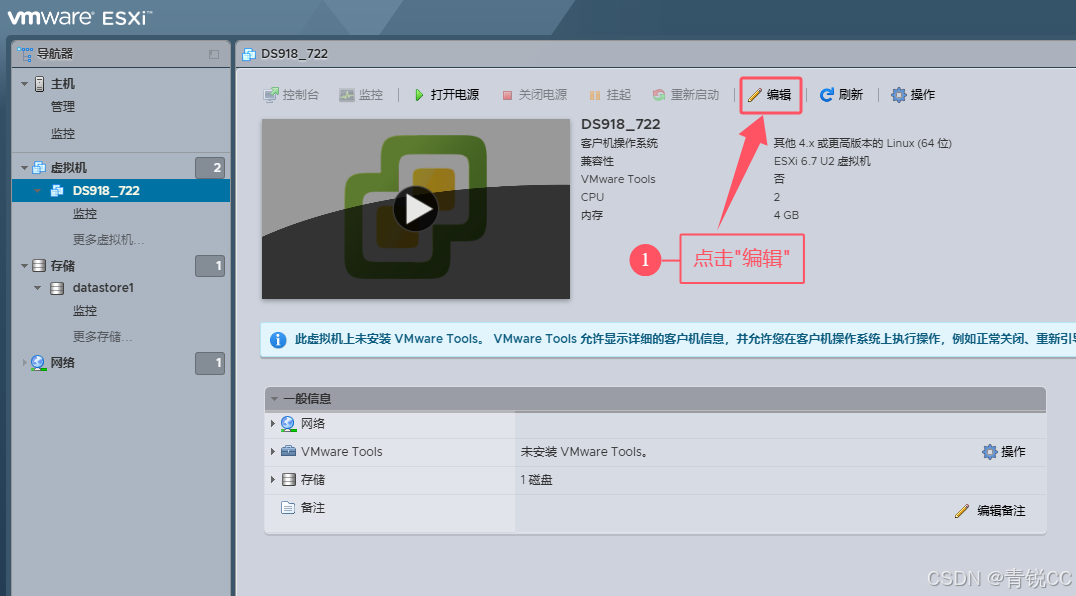Collapse the datastore1 tree node
Image resolution: width=1076 pixels, height=596 pixels.
click(38, 288)
